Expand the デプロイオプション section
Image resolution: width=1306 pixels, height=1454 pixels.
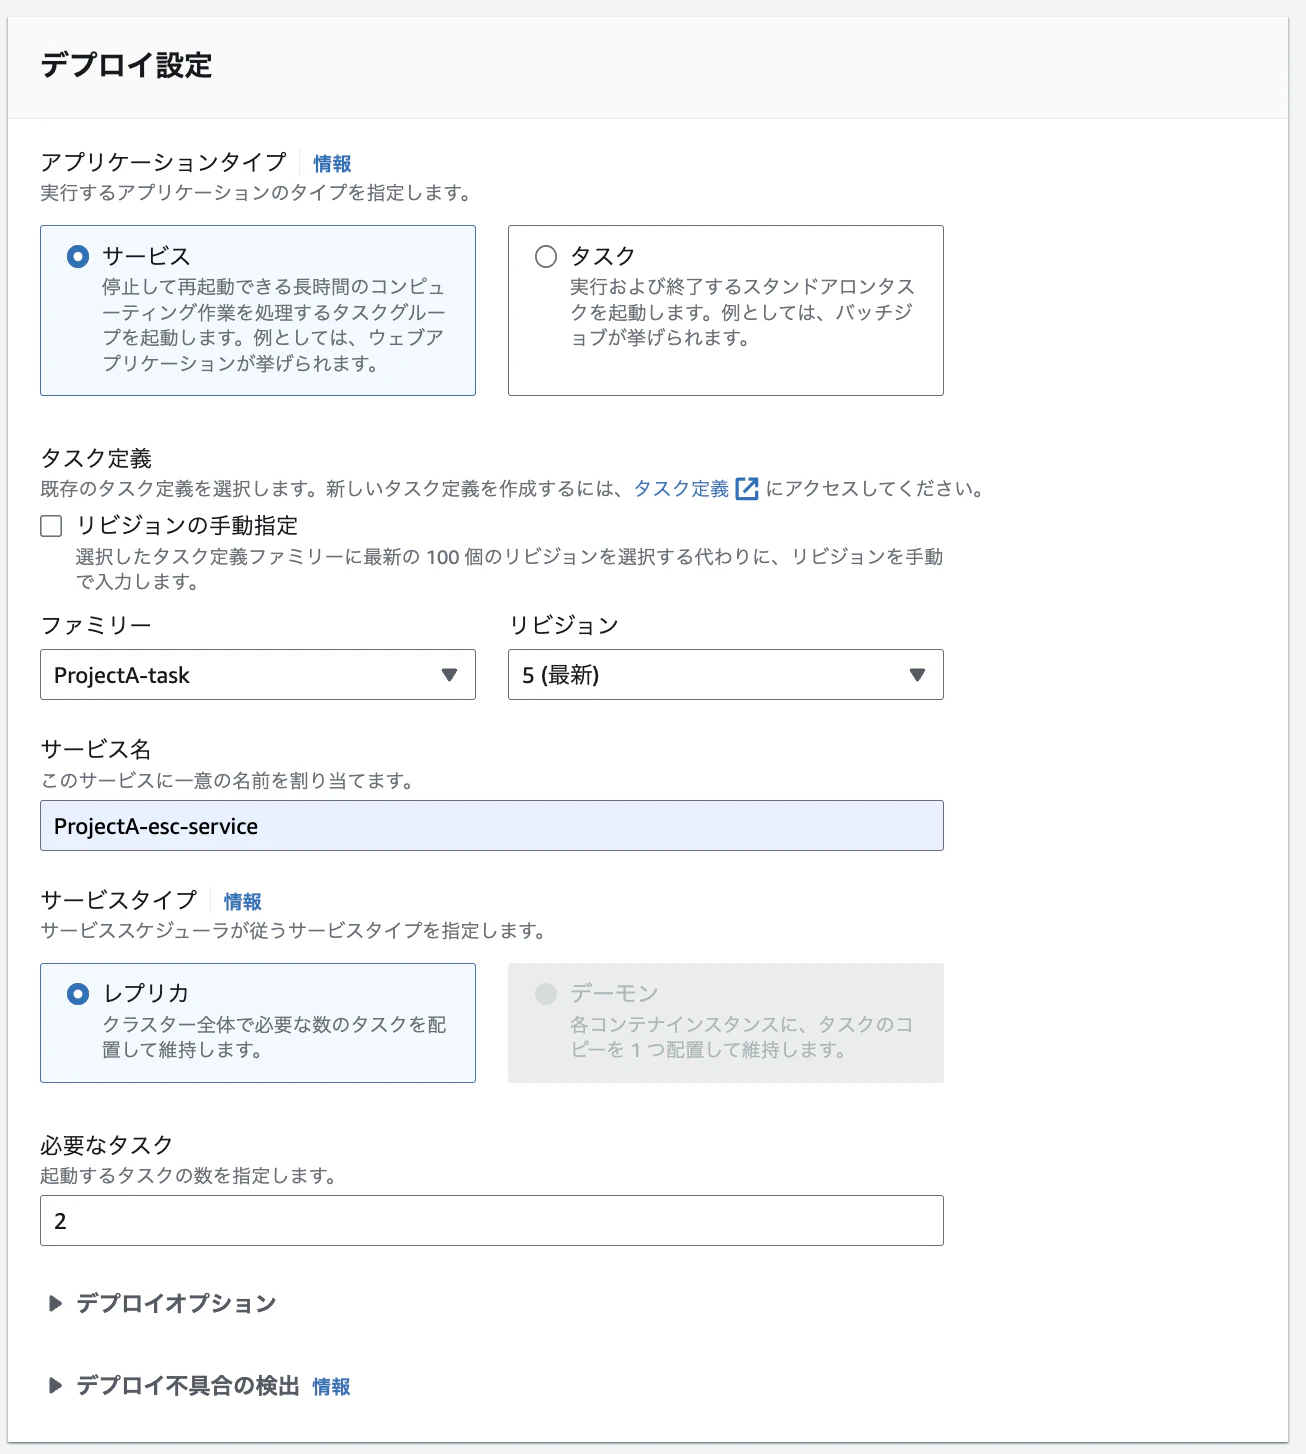[x=162, y=1303]
